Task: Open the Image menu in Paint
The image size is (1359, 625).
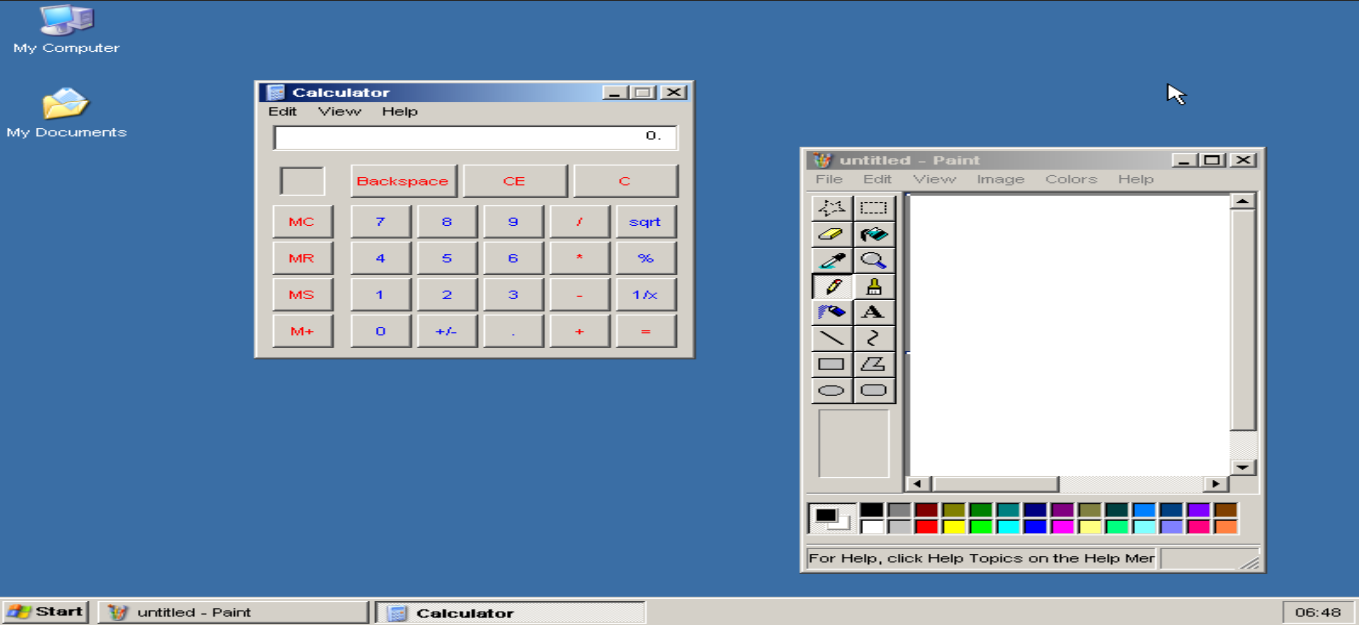Action: (1000, 179)
